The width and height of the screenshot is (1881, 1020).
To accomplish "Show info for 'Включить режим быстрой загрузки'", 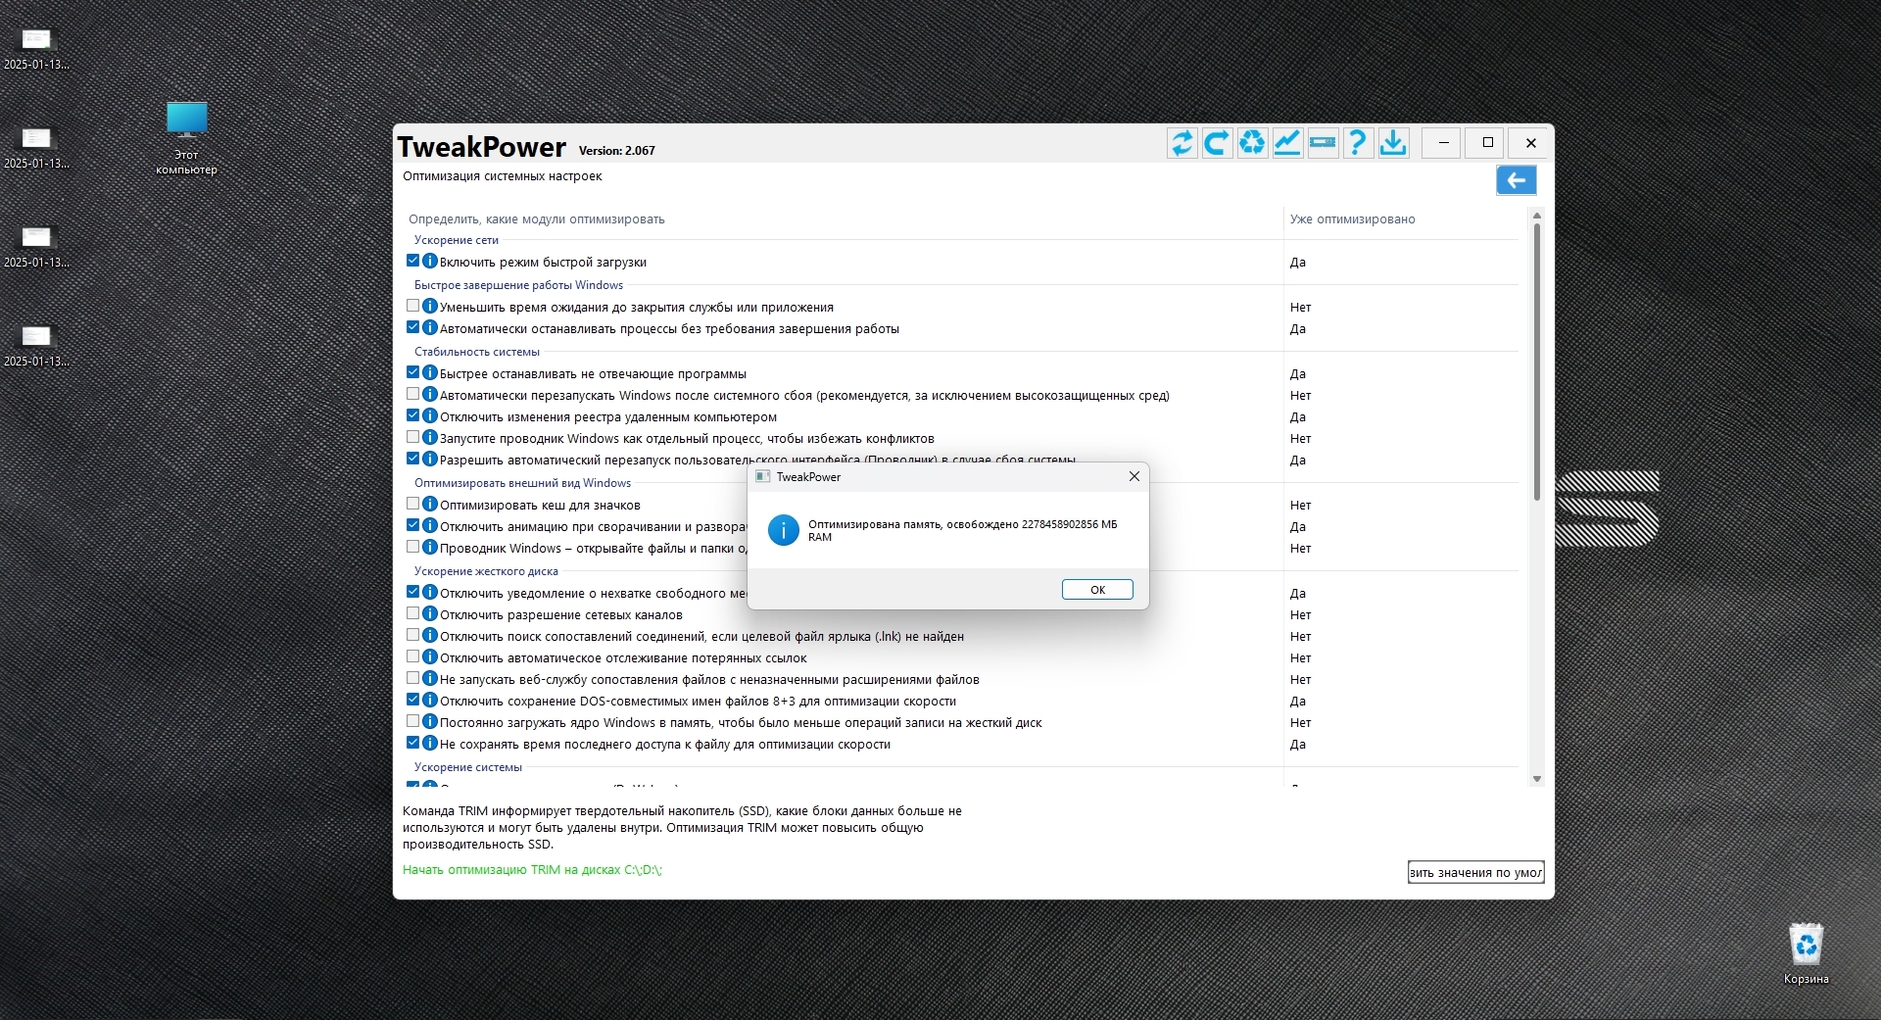I will click(430, 261).
